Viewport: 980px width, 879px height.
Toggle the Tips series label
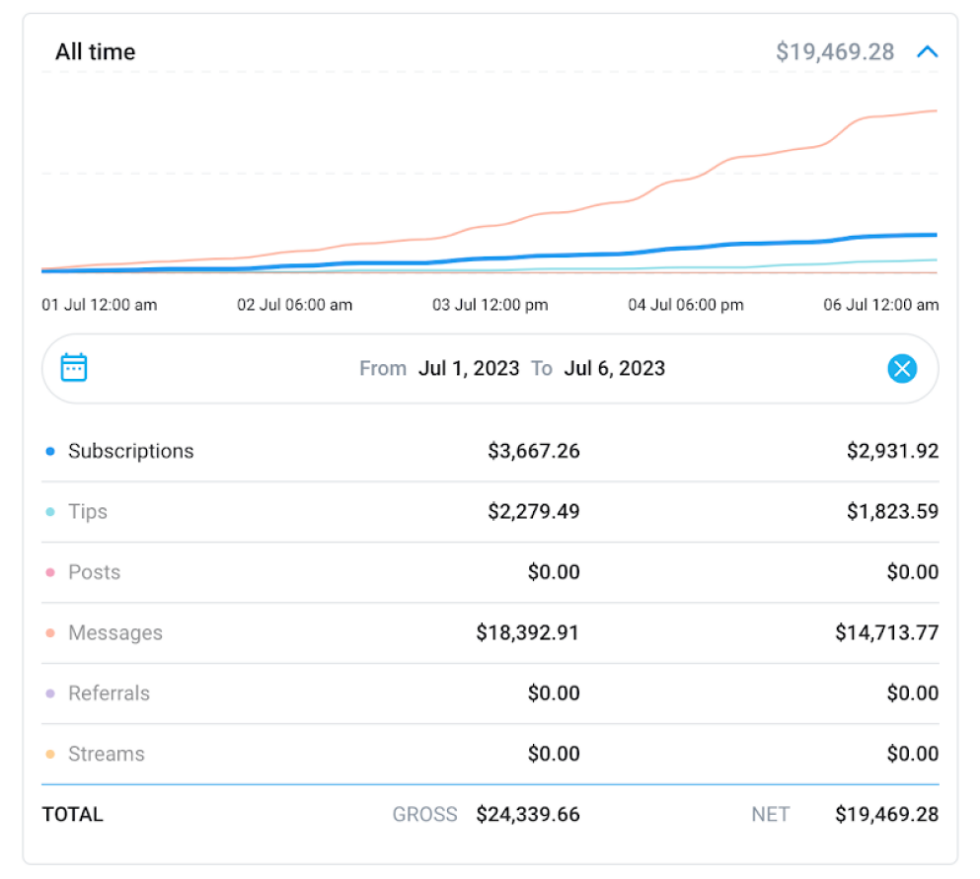click(88, 512)
